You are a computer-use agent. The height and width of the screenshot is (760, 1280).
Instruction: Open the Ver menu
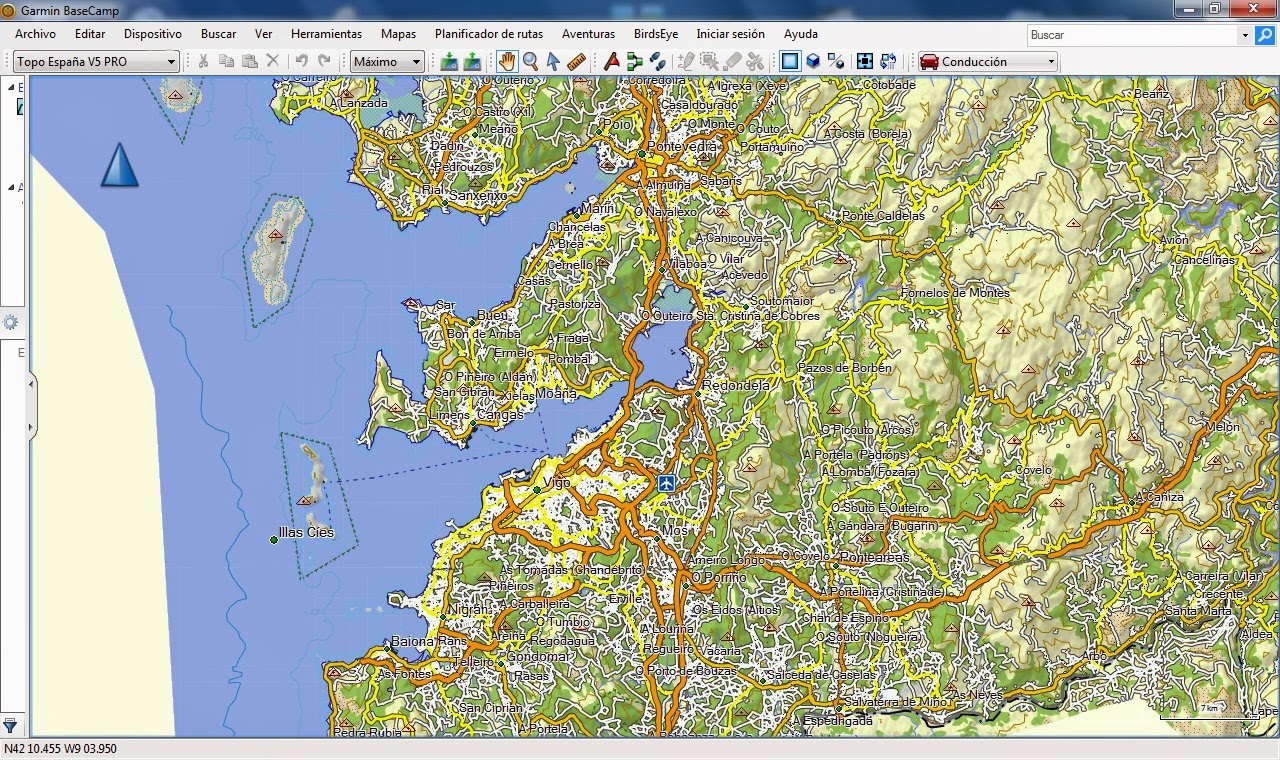click(263, 34)
